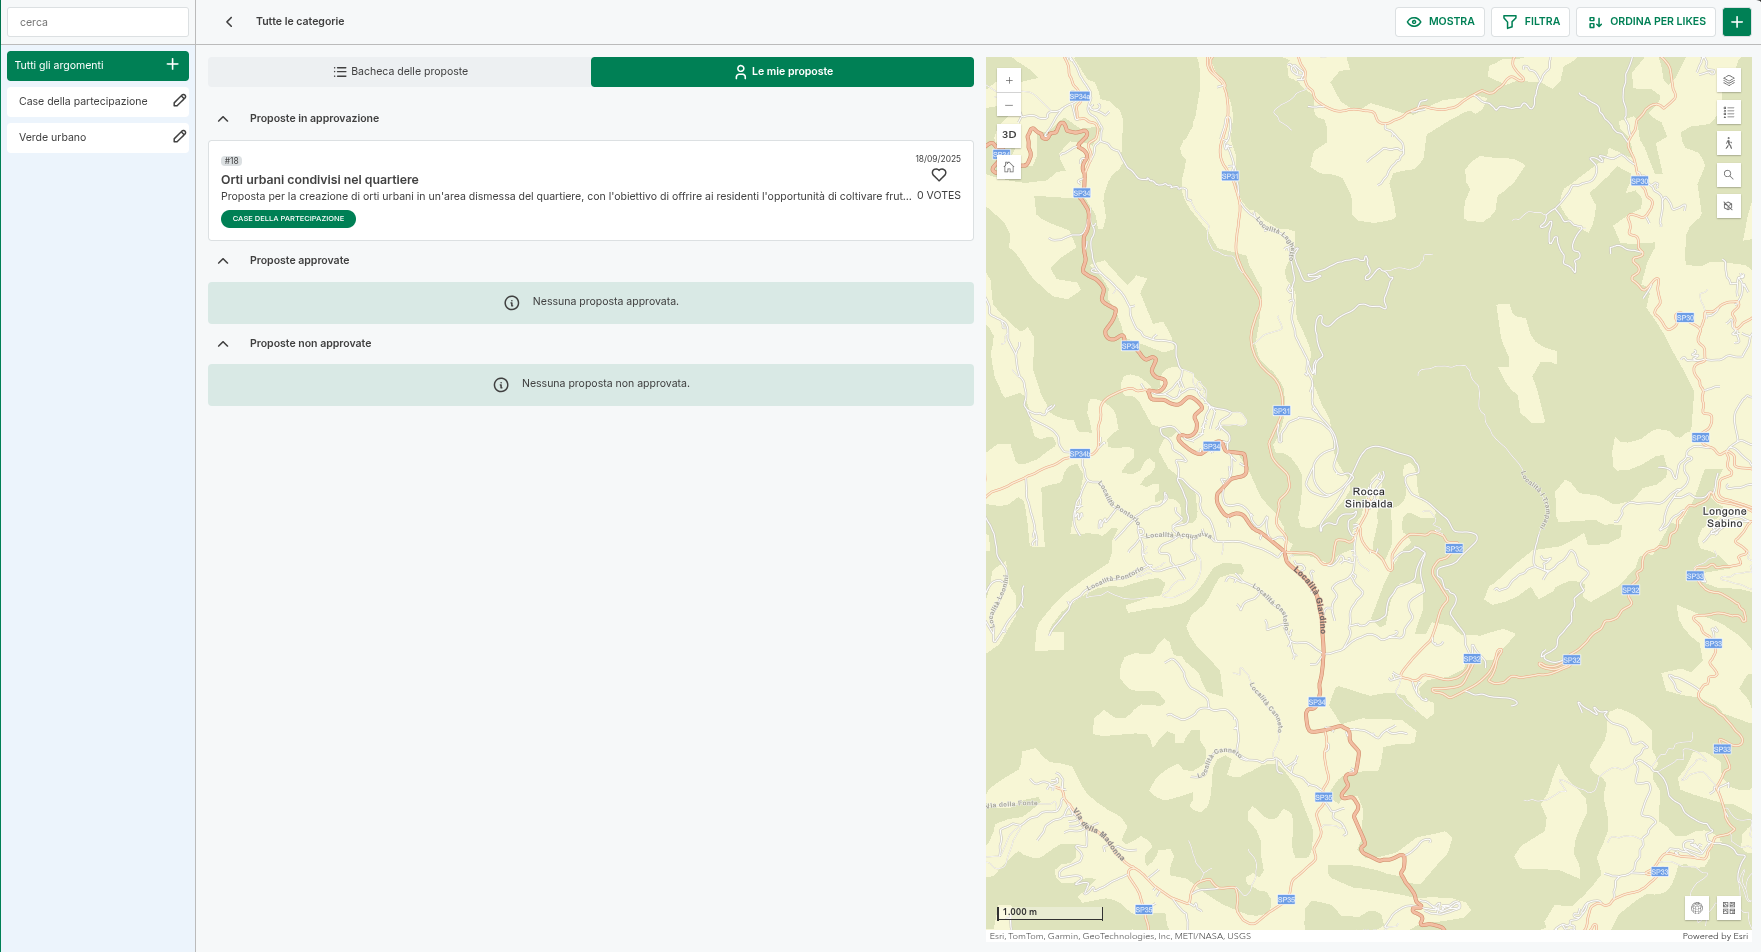1761x952 pixels.
Task: Collapse the Proposte approvate section
Action: point(224,261)
